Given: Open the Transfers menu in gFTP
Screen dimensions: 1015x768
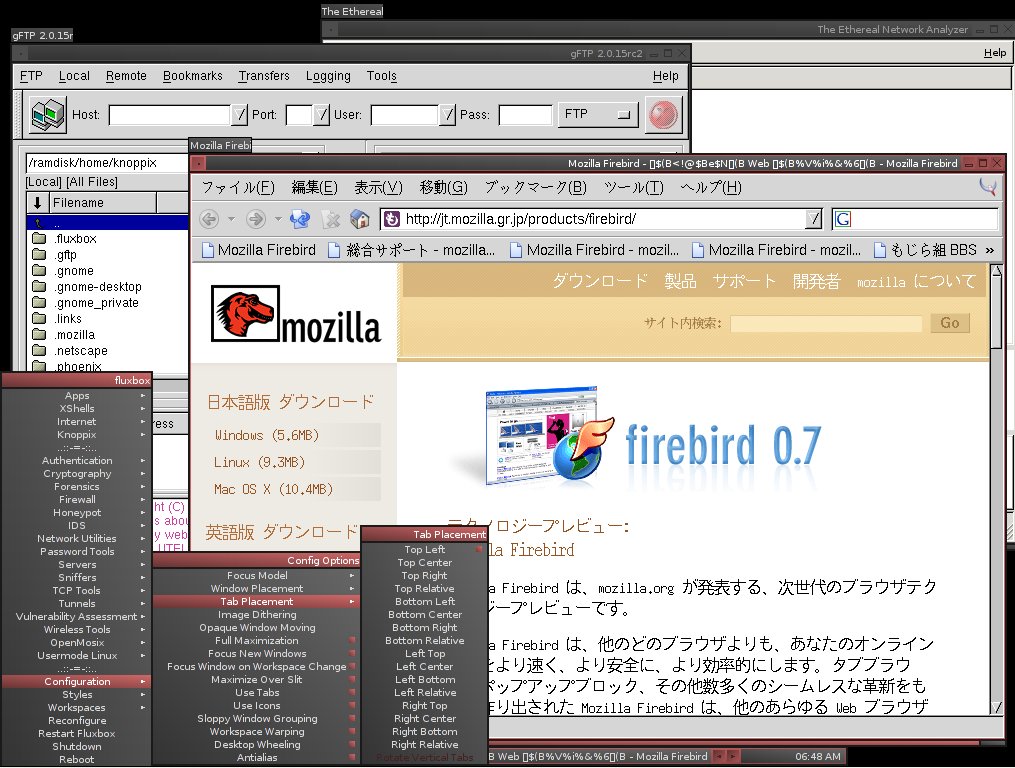Looking at the screenshot, I should (x=263, y=76).
